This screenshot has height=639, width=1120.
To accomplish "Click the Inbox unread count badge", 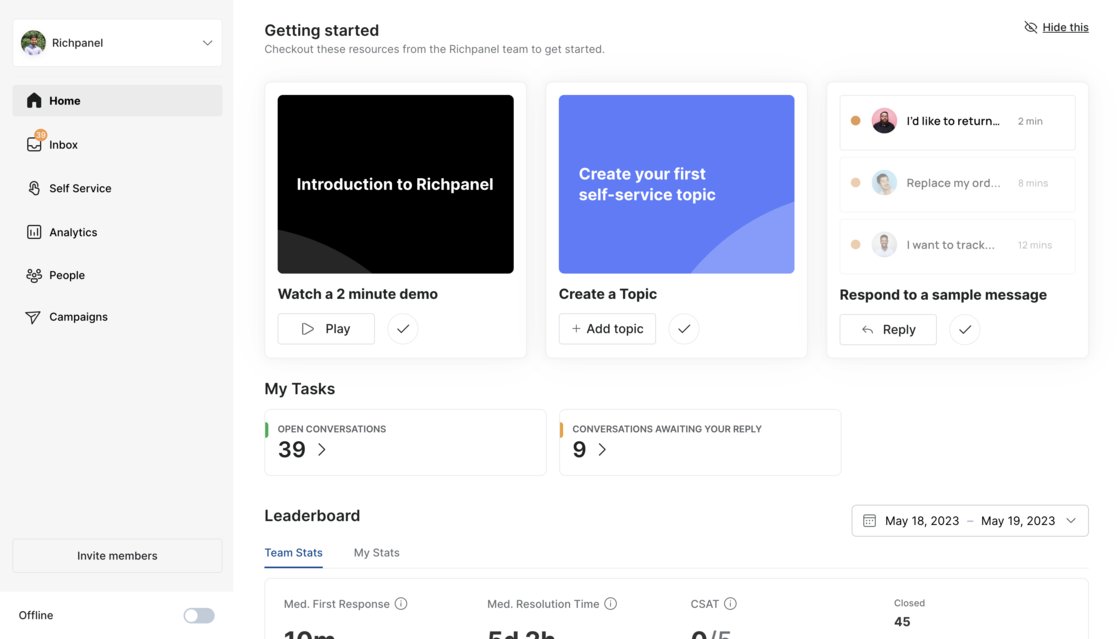I will pos(41,135).
